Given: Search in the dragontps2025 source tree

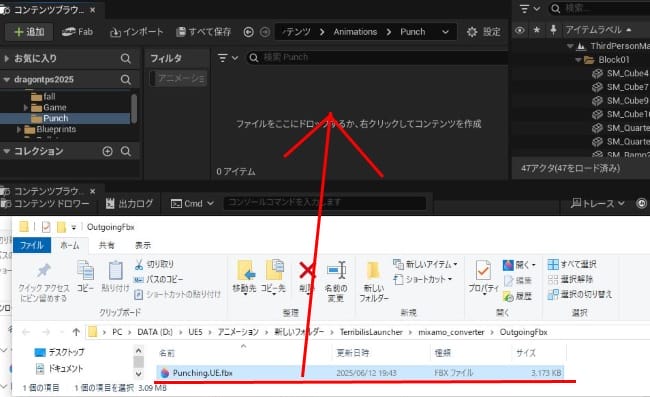Looking at the screenshot, I should pyautogui.click(x=126, y=80).
